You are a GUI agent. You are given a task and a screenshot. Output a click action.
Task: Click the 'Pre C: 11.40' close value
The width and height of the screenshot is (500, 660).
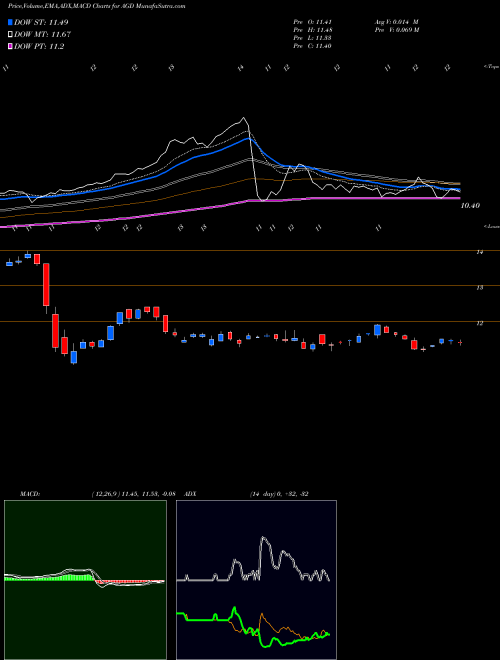[312, 46]
